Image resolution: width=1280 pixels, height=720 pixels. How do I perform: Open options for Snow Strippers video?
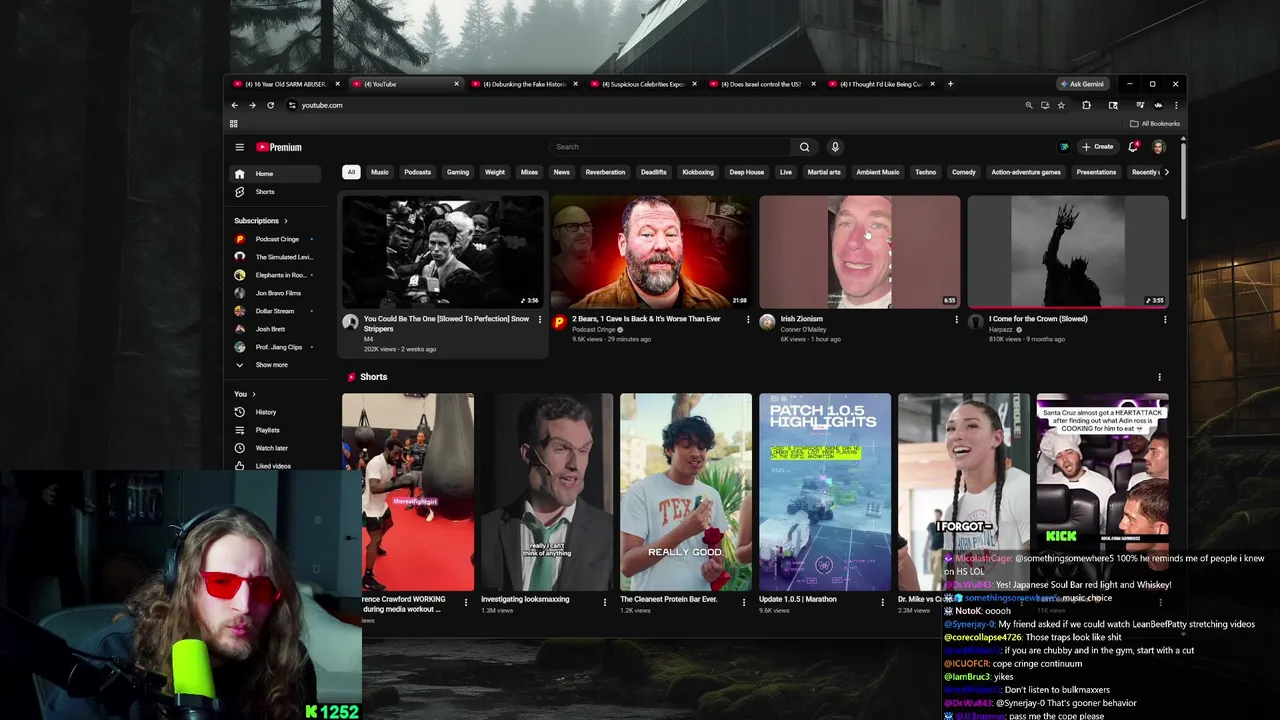(x=540, y=320)
